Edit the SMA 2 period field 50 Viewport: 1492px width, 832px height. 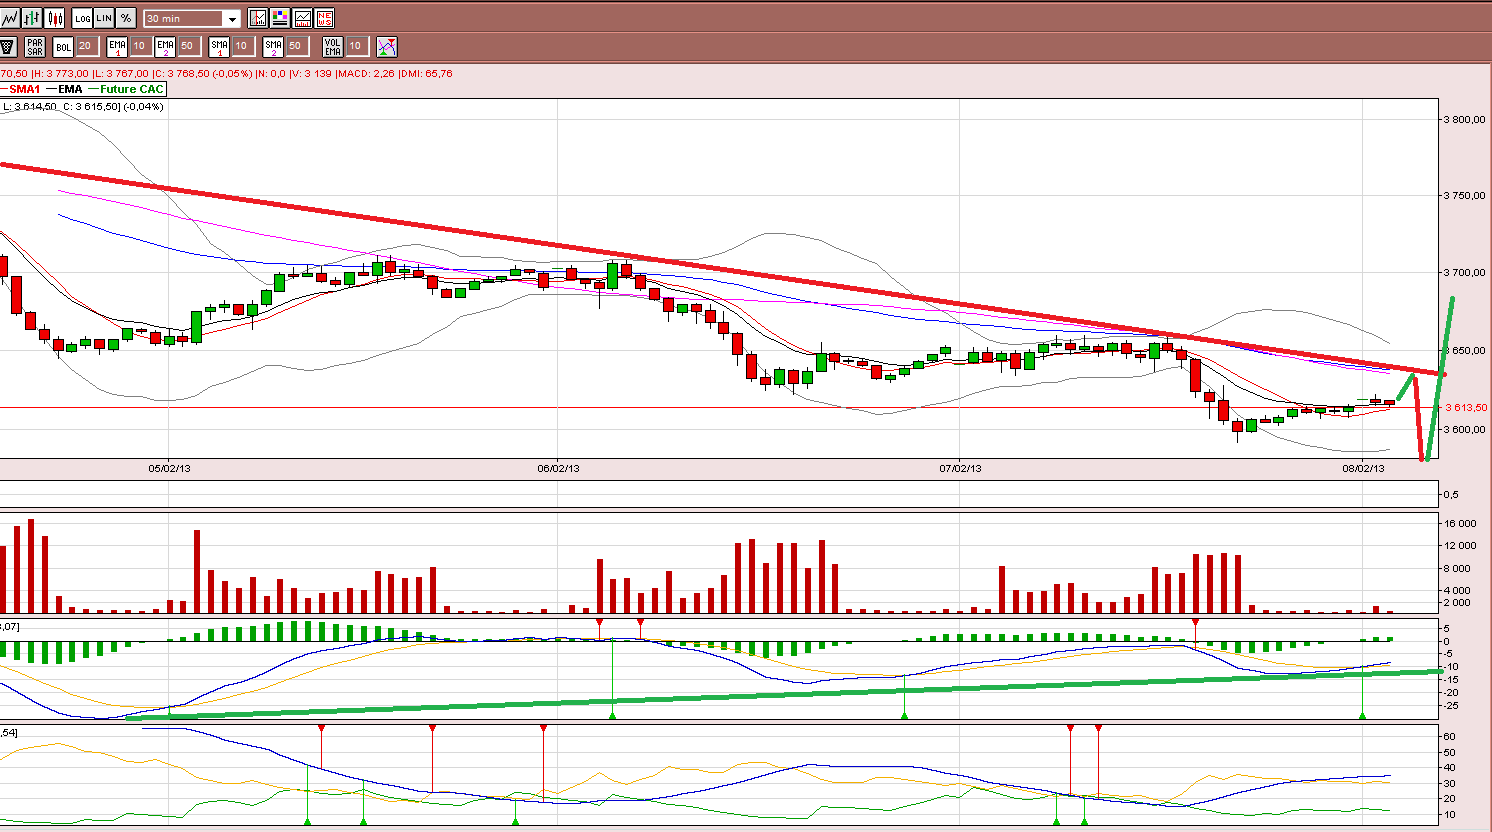tap(296, 46)
